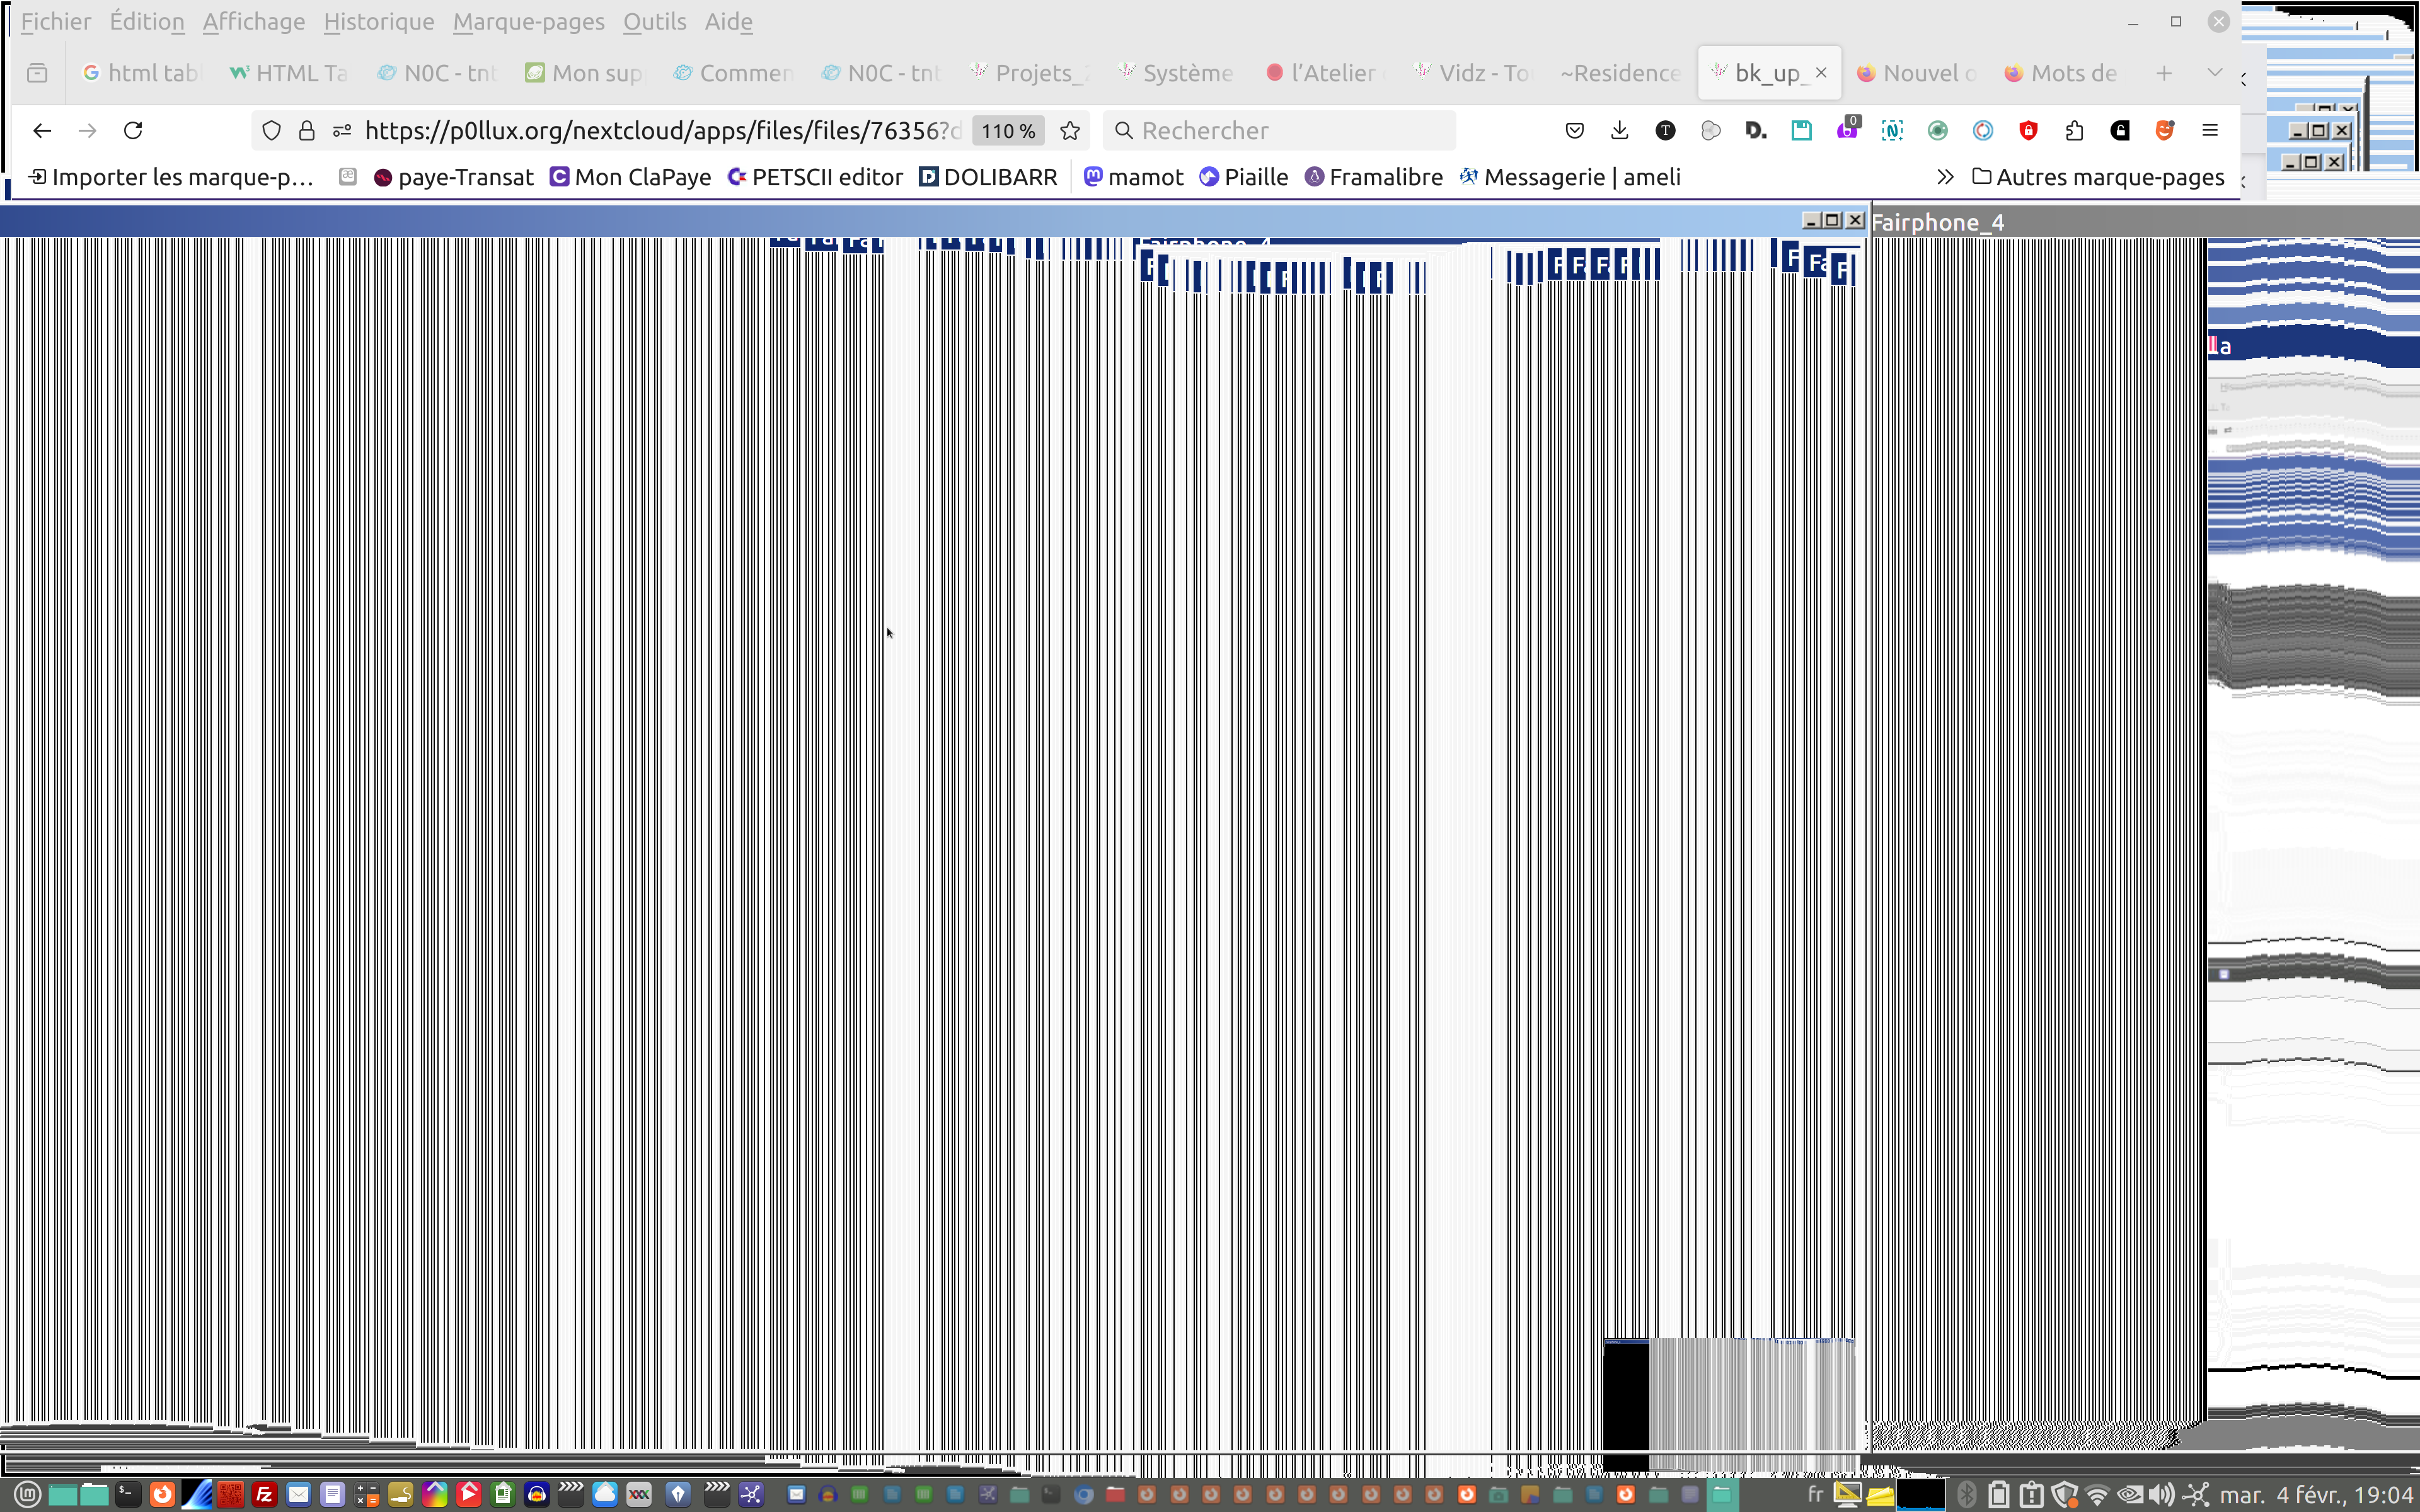2420x1512 pixels.
Task: Click the Pocket save icon
Action: 1574,131
